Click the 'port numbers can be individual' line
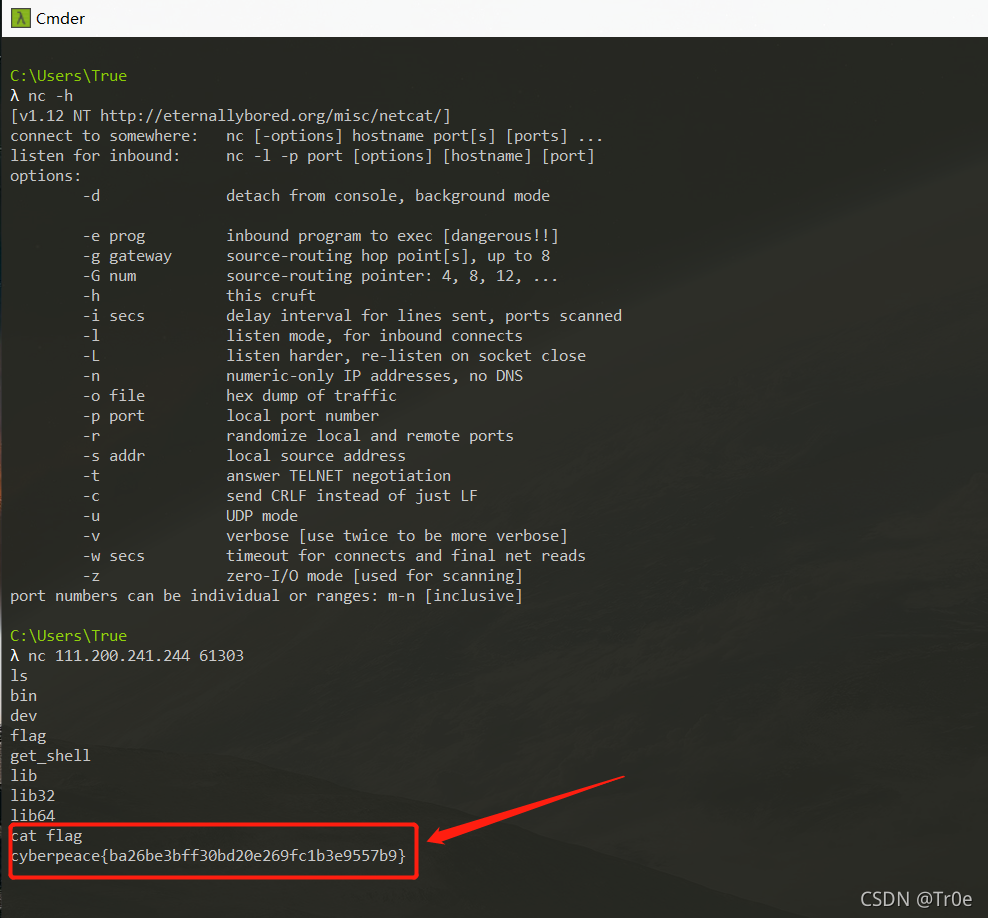Viewport: 988px width, 918px height. 267,596
